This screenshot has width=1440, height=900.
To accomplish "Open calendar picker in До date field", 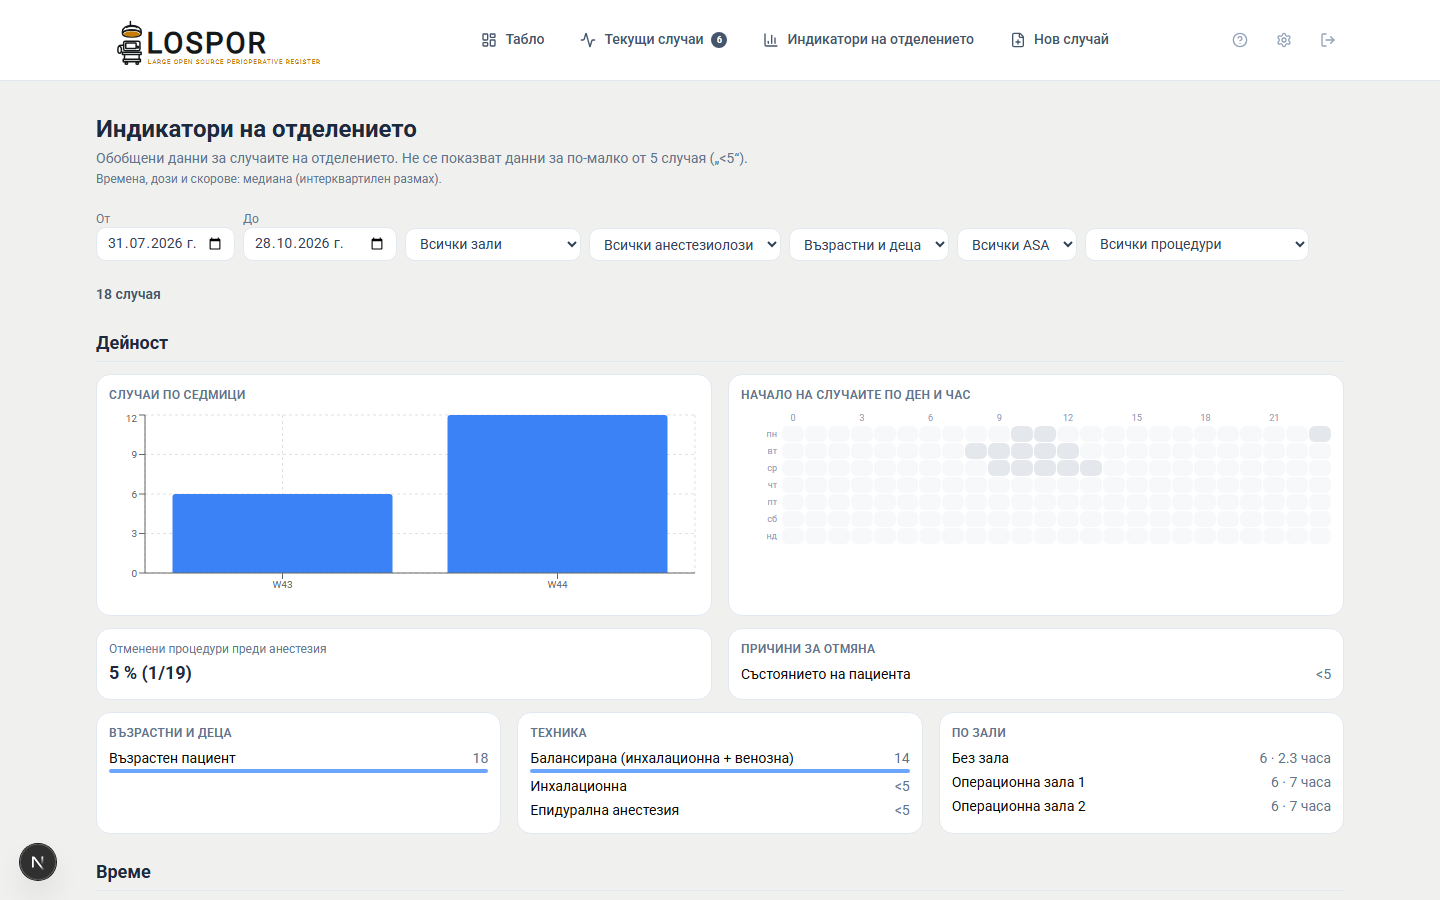I will (377, 244).
